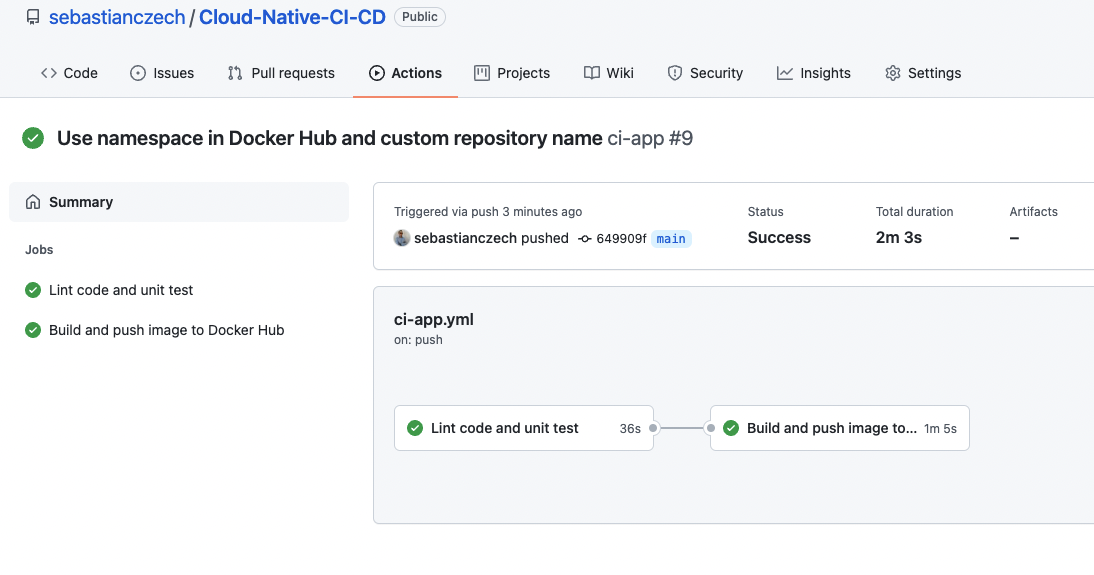
Task: Open the main branch label
Action: [671, 239]
